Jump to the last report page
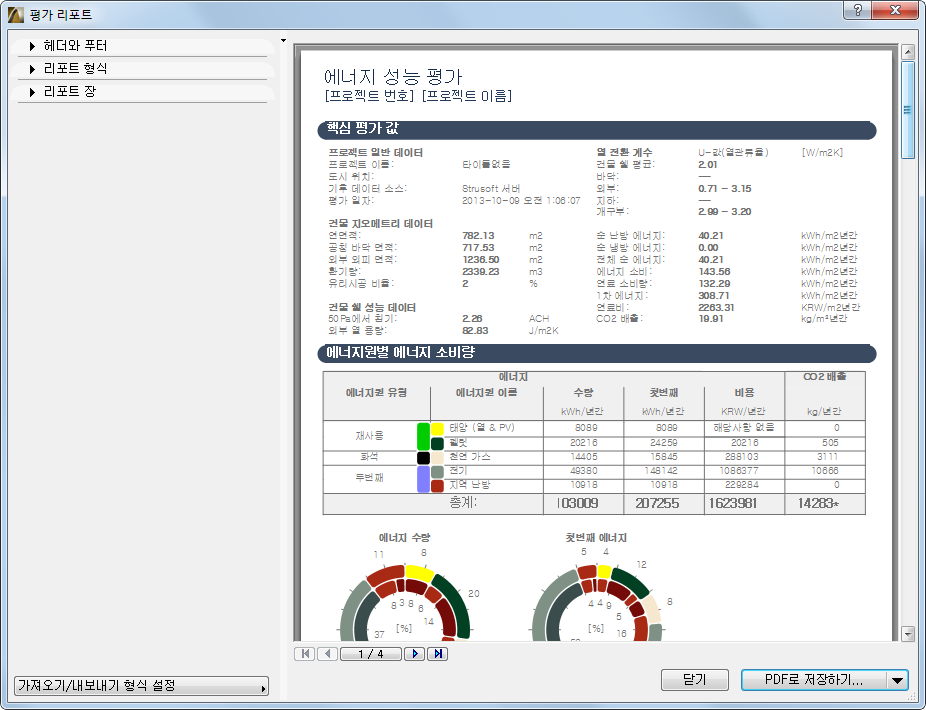926x710 pixels. tap(438, 654)
